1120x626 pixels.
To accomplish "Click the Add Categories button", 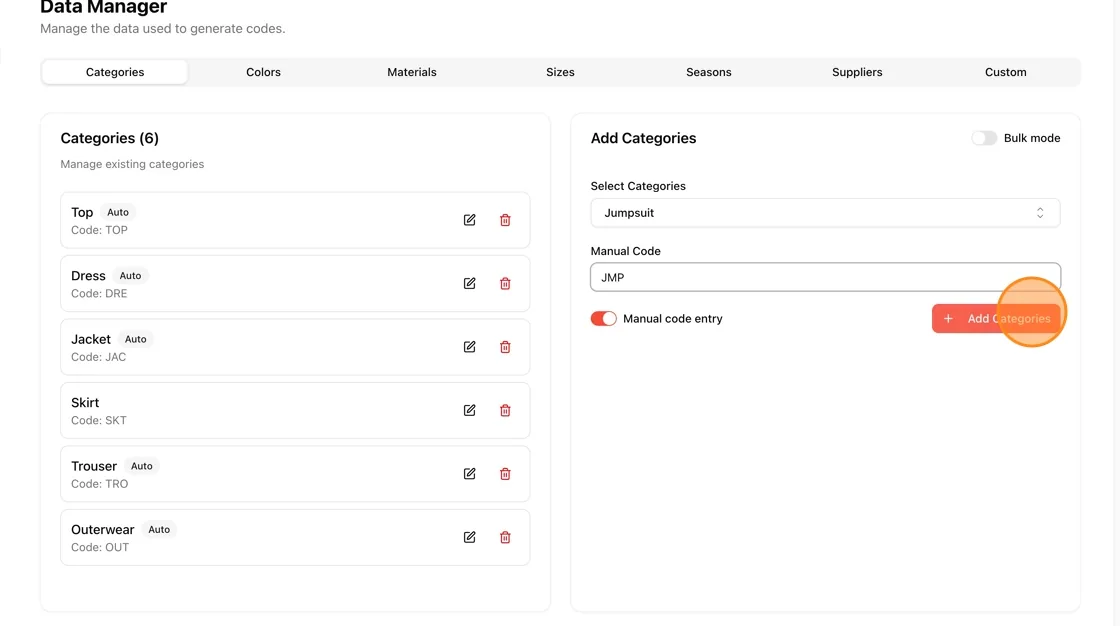I will [x=996, y=319].
